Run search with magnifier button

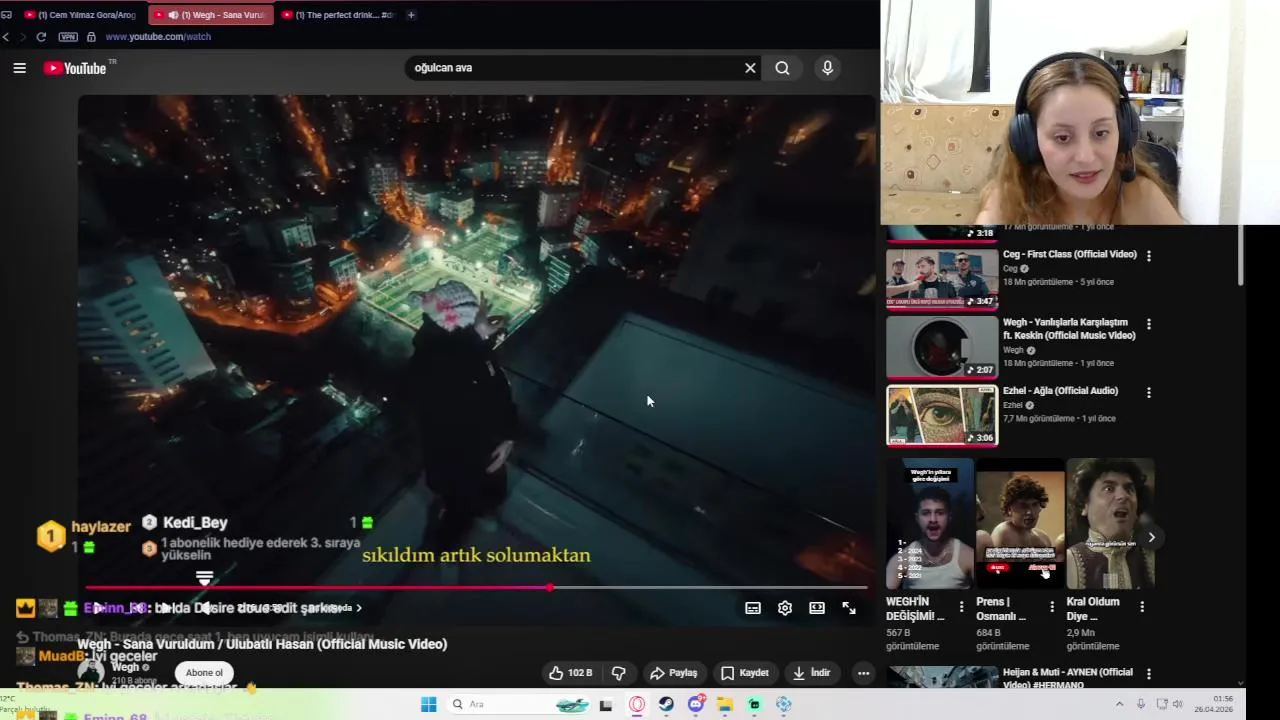[782, 68]
